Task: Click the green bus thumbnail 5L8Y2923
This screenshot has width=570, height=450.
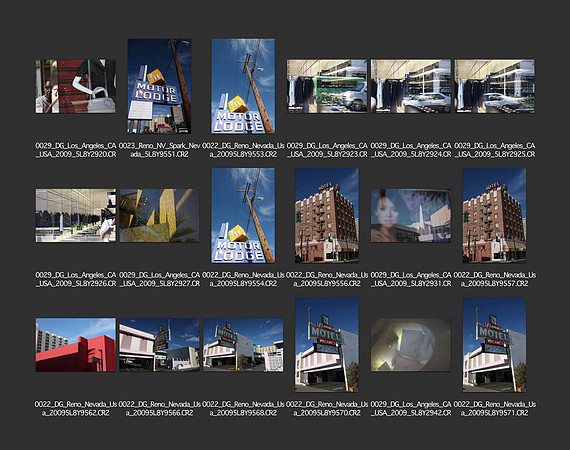Action: point(327,87)
